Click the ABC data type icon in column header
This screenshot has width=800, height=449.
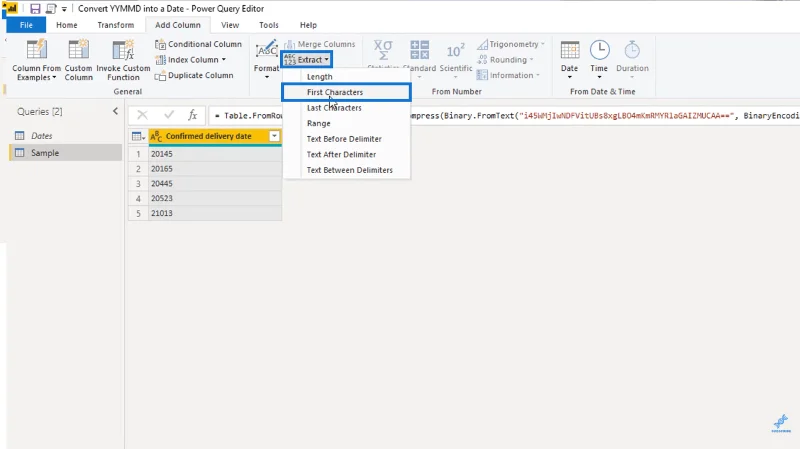point(156,136)
